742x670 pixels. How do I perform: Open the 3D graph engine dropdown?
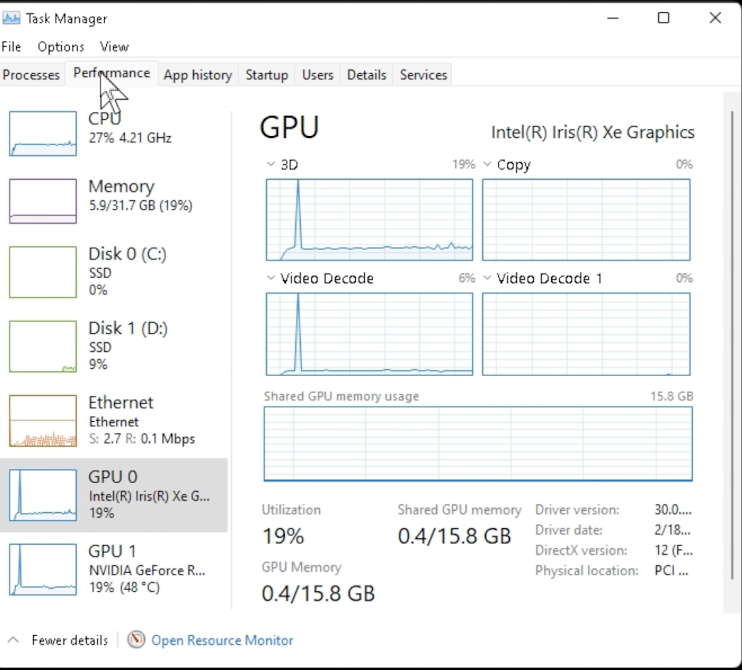tap(271, 164)
